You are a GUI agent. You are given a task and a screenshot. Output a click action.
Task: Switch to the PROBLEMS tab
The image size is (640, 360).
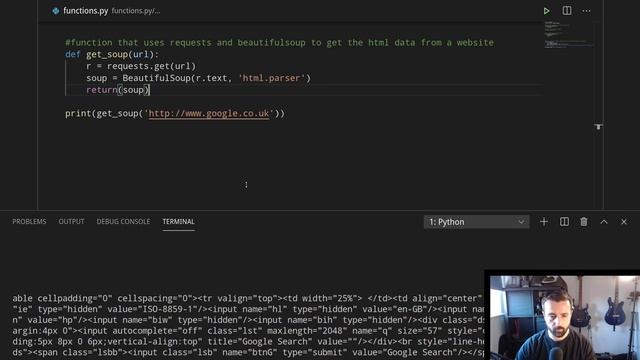point(29,222)
